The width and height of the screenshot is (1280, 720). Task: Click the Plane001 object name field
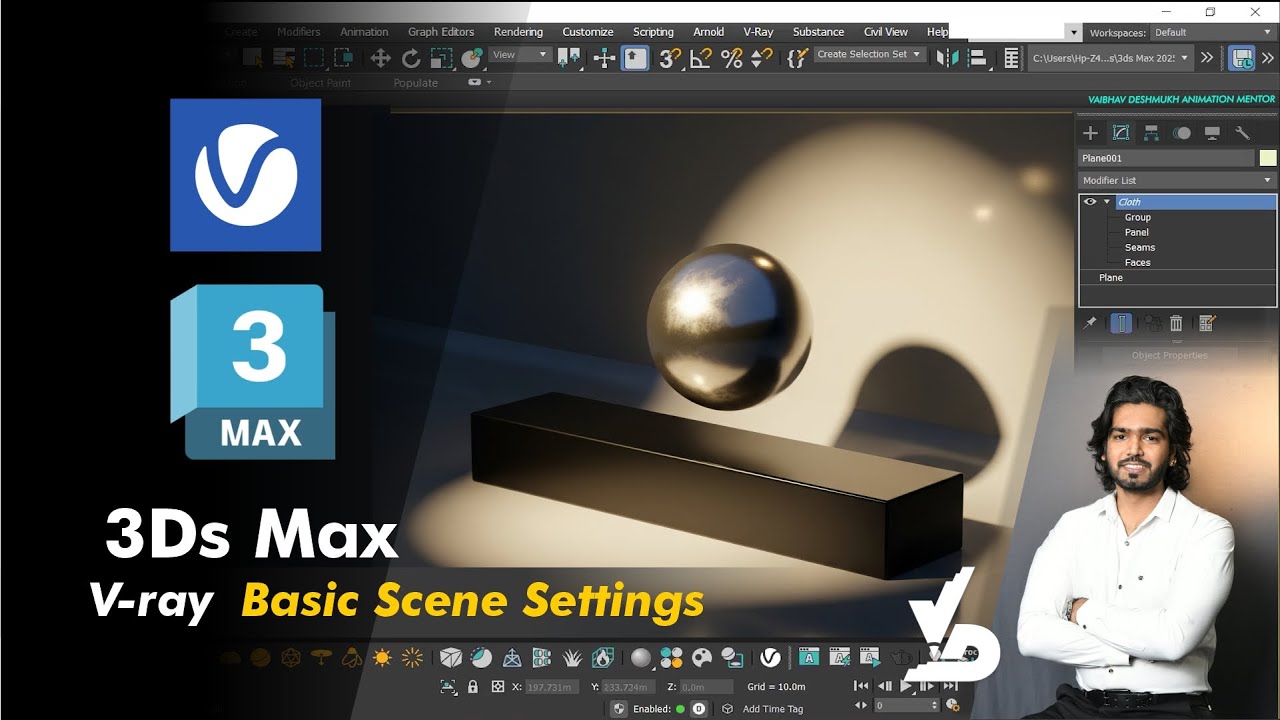(x=1165, y=158)
